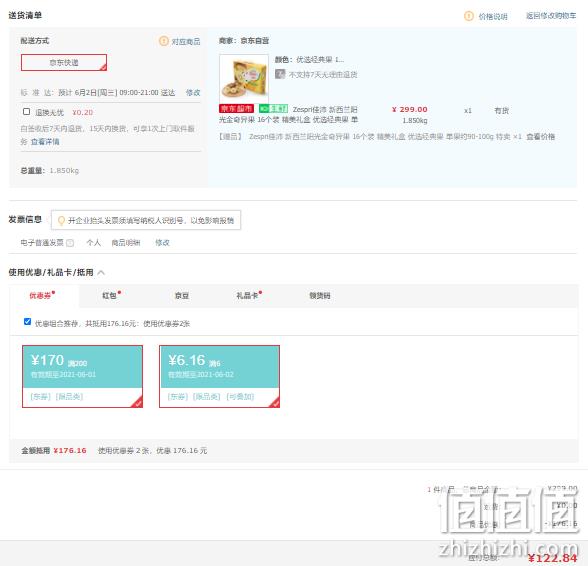This screenshot has width=588, height=566.
Task: Uncheck 优惠组合推荐 checkbox
Action: tap(27, 322)
